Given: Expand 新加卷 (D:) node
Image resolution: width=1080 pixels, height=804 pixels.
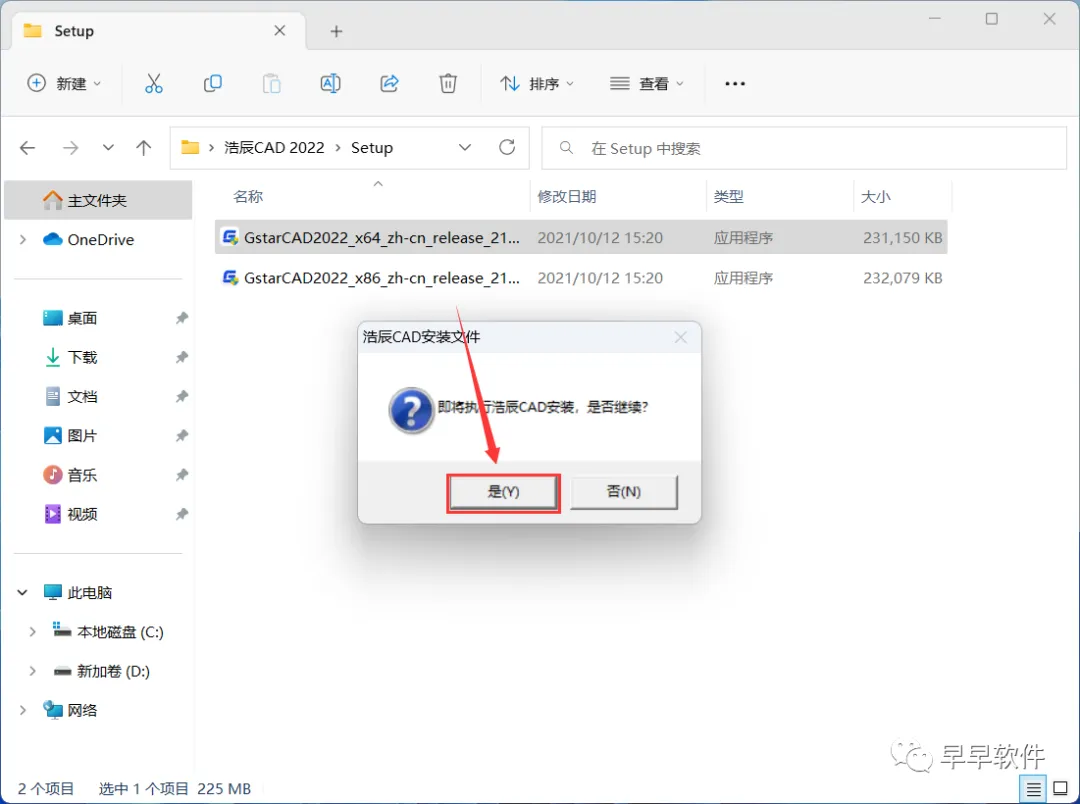Looking at the screenshot, I should (32, 671).
